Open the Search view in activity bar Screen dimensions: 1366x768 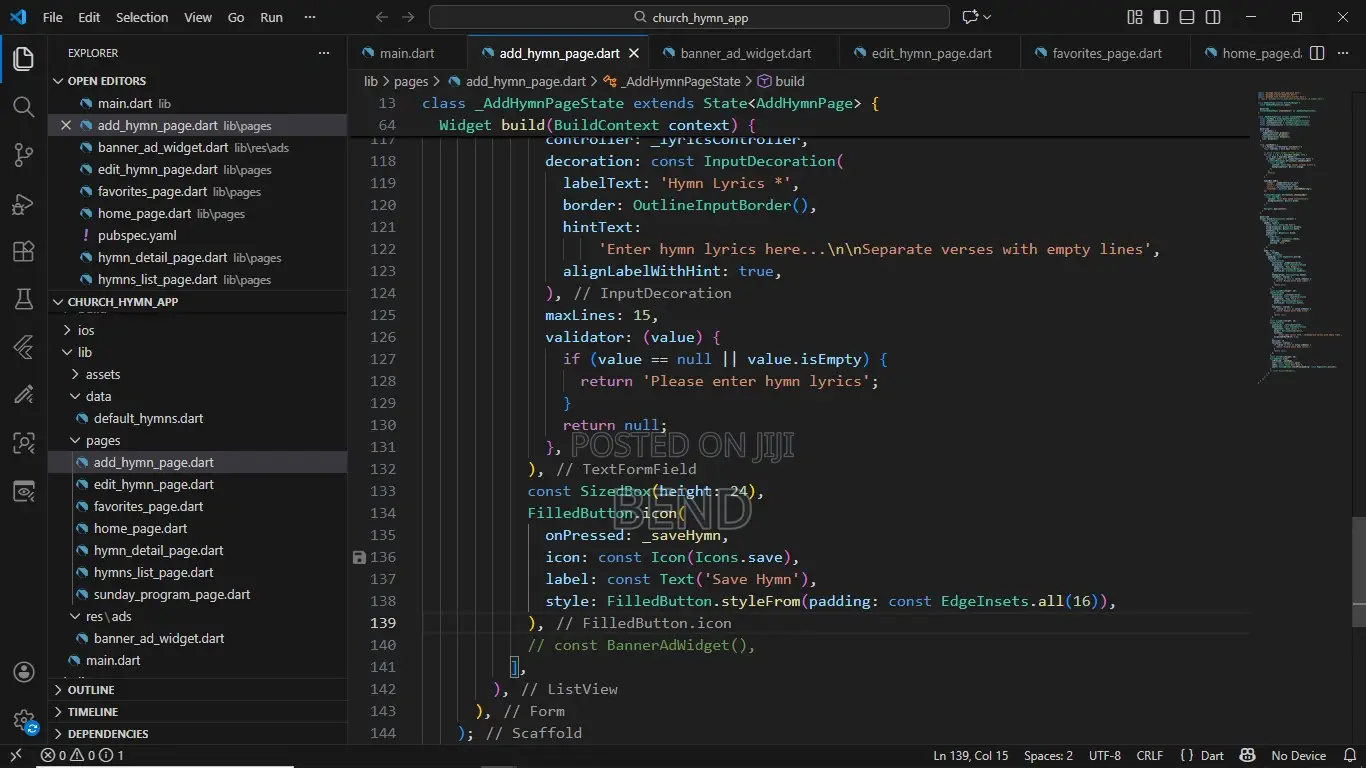pos(23,107)
